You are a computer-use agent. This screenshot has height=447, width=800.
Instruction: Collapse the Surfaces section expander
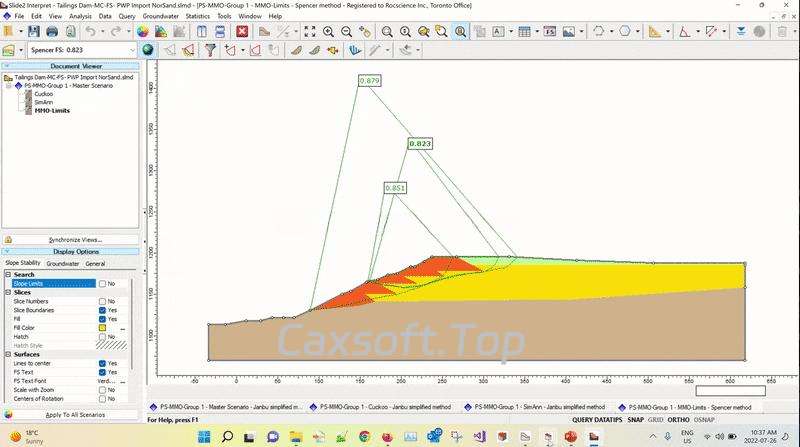click(x=8, y=354)
